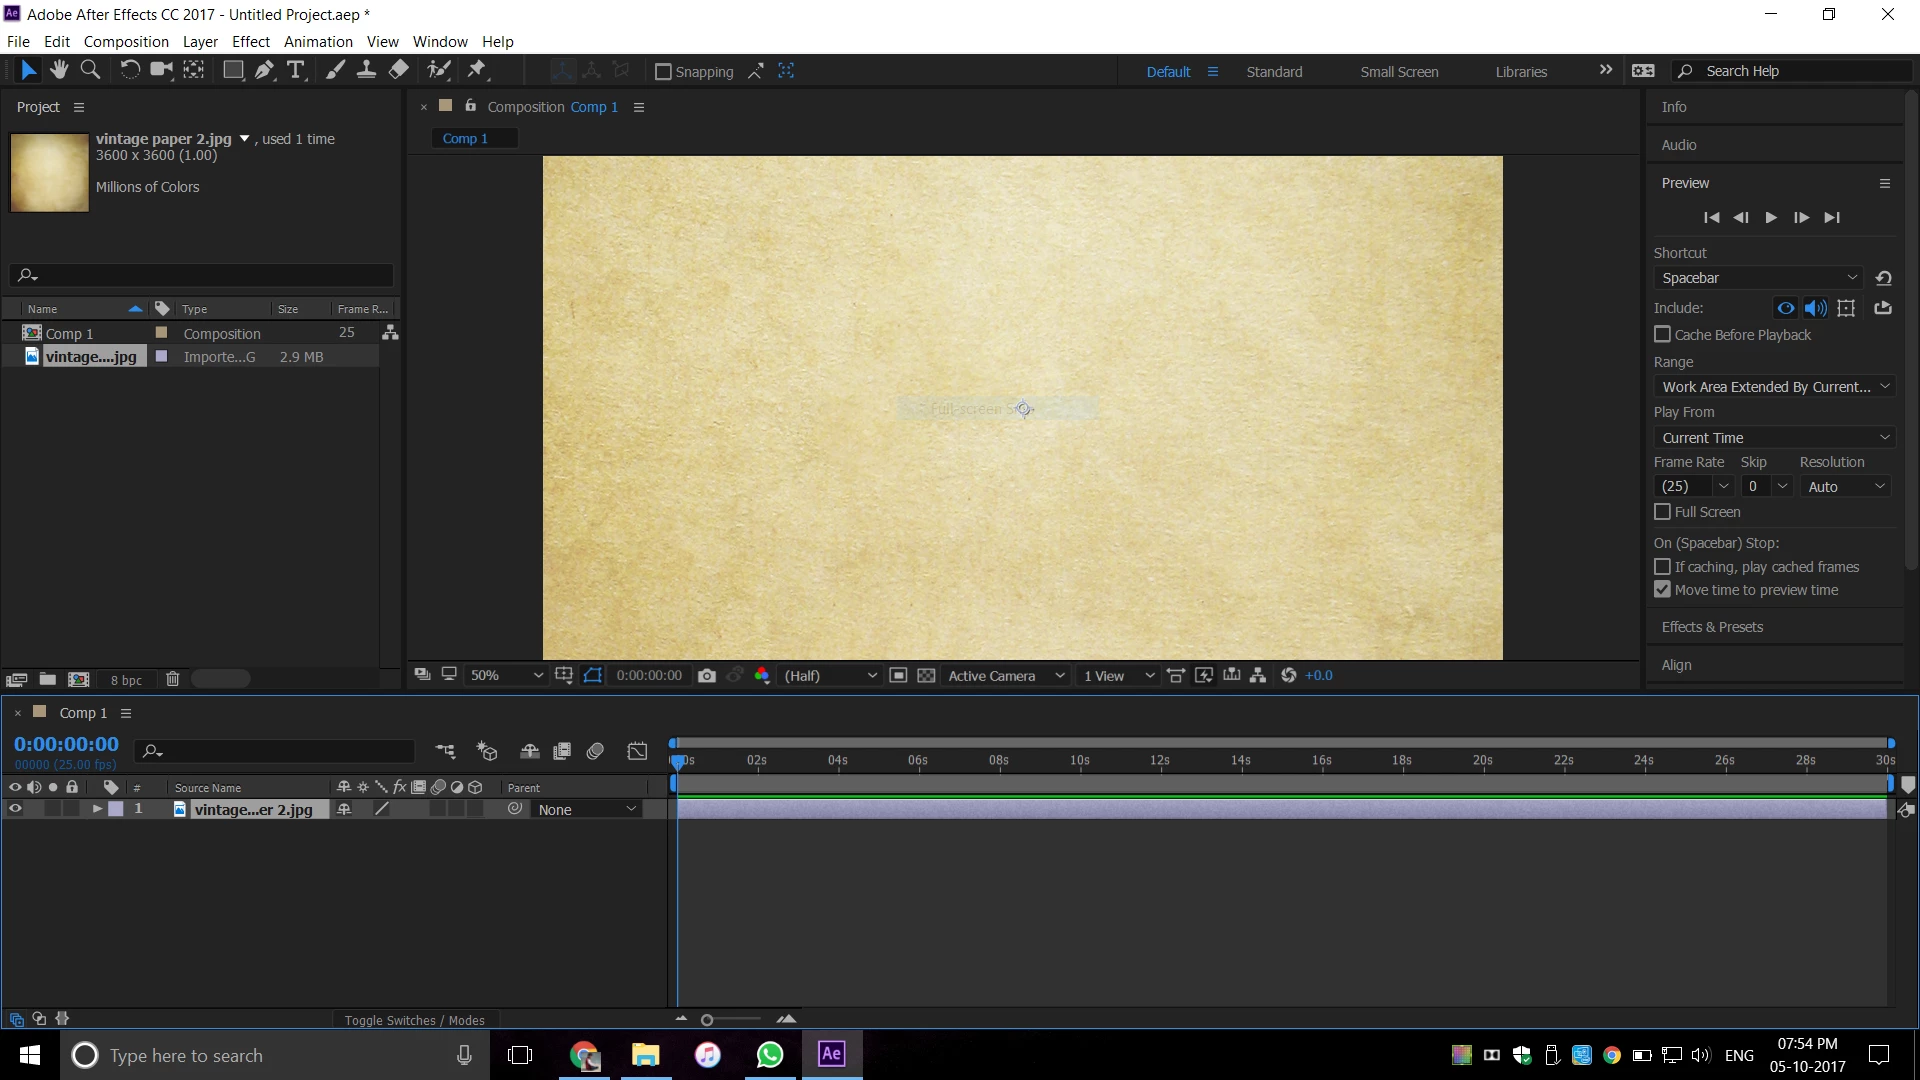This screenshot has height=1080, width=1920.
Task: Click the Take Snapshot camera icon
Action: pos(707,676)
